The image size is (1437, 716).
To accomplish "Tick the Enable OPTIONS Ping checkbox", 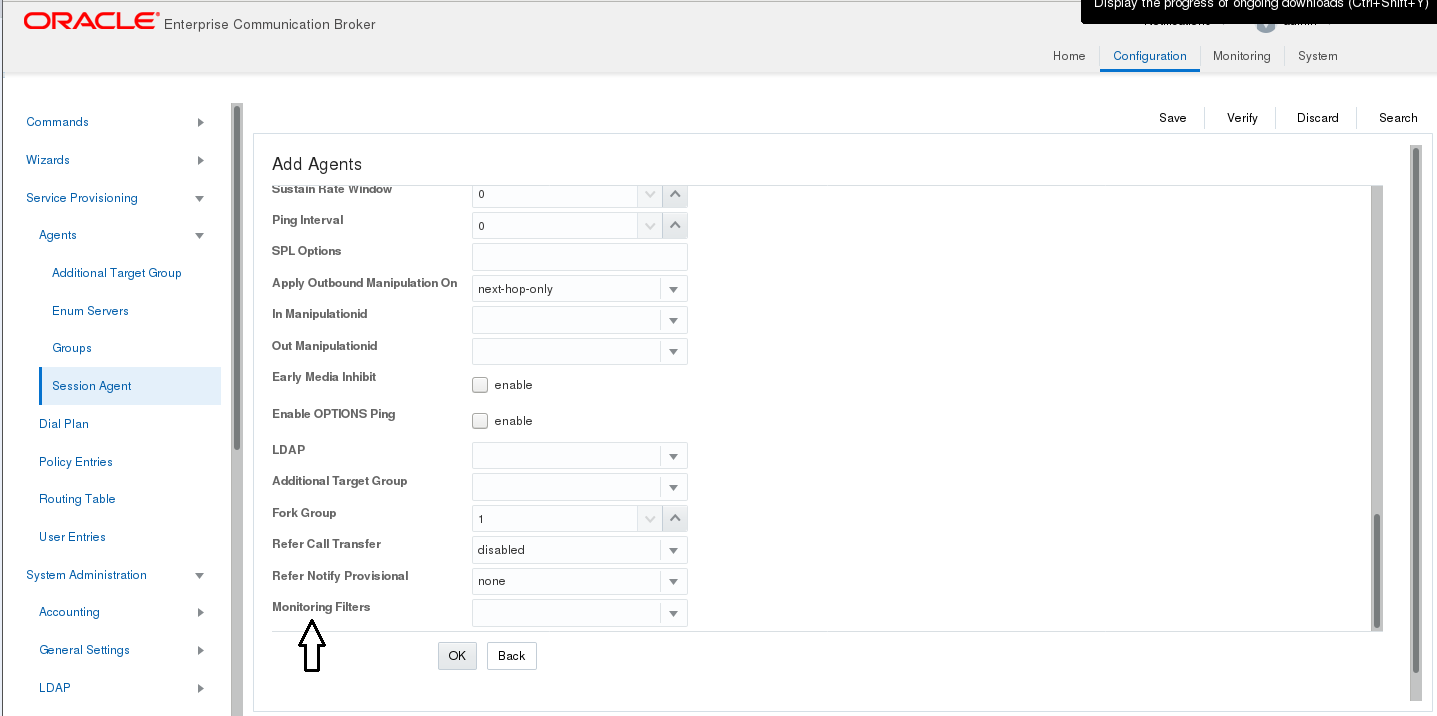I will (x=480, y=421).
